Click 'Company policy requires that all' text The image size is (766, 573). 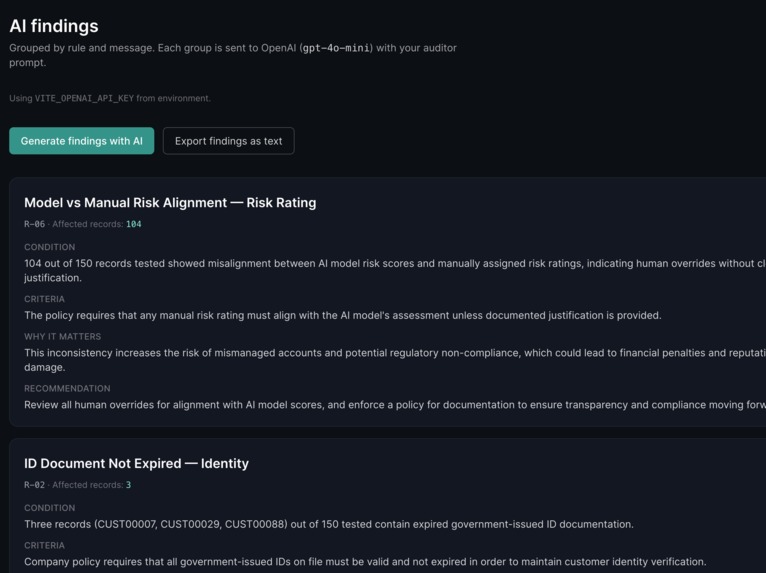pyautogui.click(x=365, y=562)
